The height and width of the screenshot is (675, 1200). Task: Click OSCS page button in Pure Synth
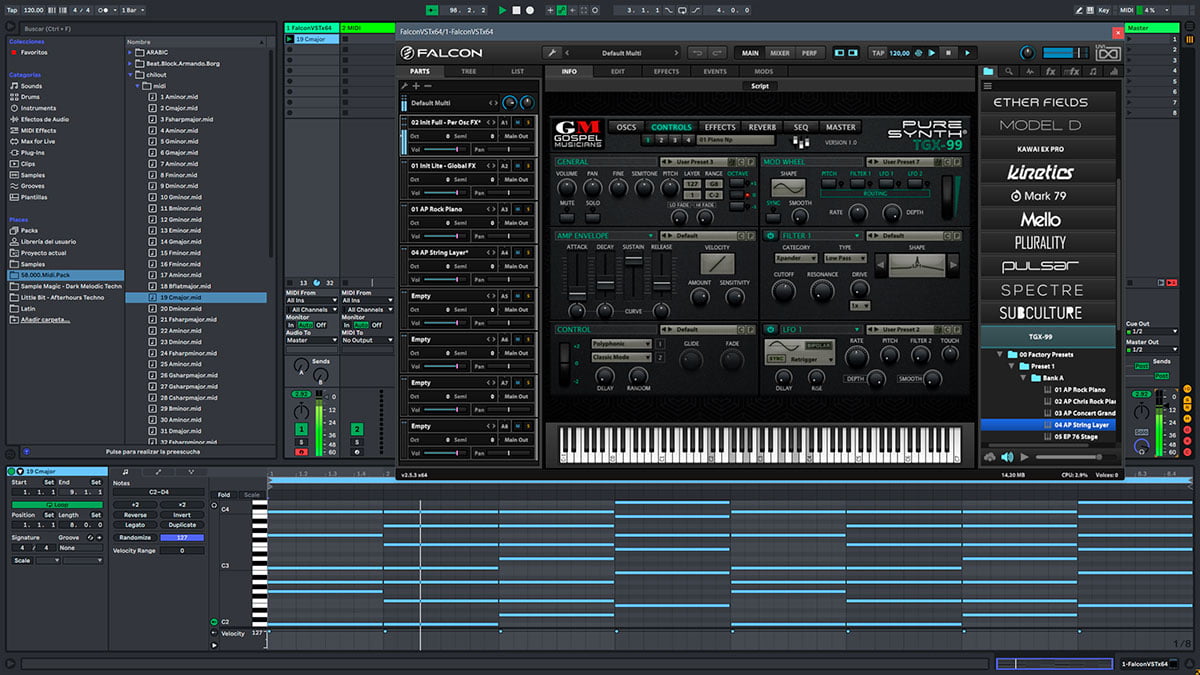626,127
